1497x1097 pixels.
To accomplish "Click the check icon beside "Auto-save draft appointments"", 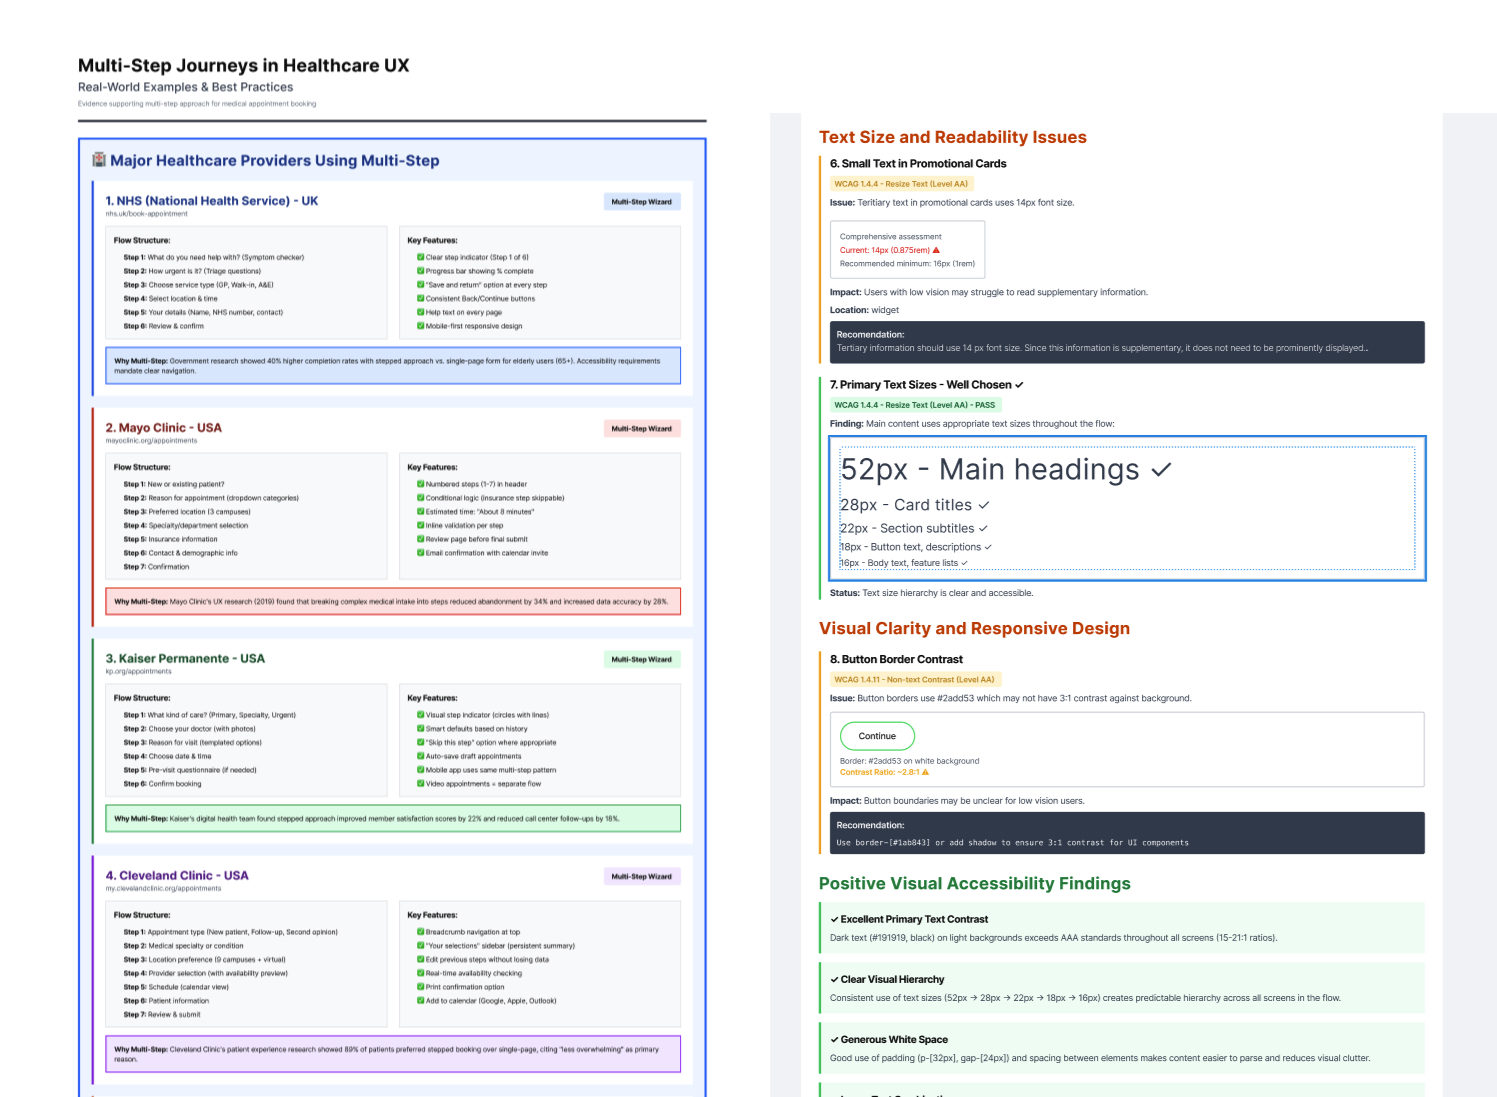I will pos(421,756).
